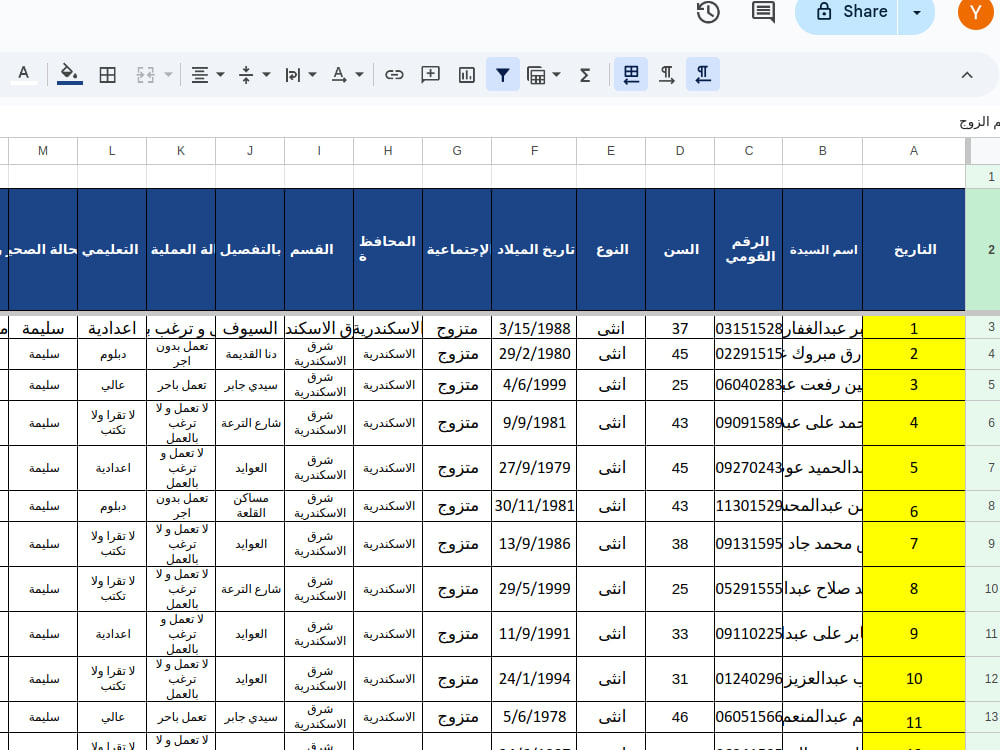Click the text wrapping icon
The image size is (1000, 750).
coord(292,75)
